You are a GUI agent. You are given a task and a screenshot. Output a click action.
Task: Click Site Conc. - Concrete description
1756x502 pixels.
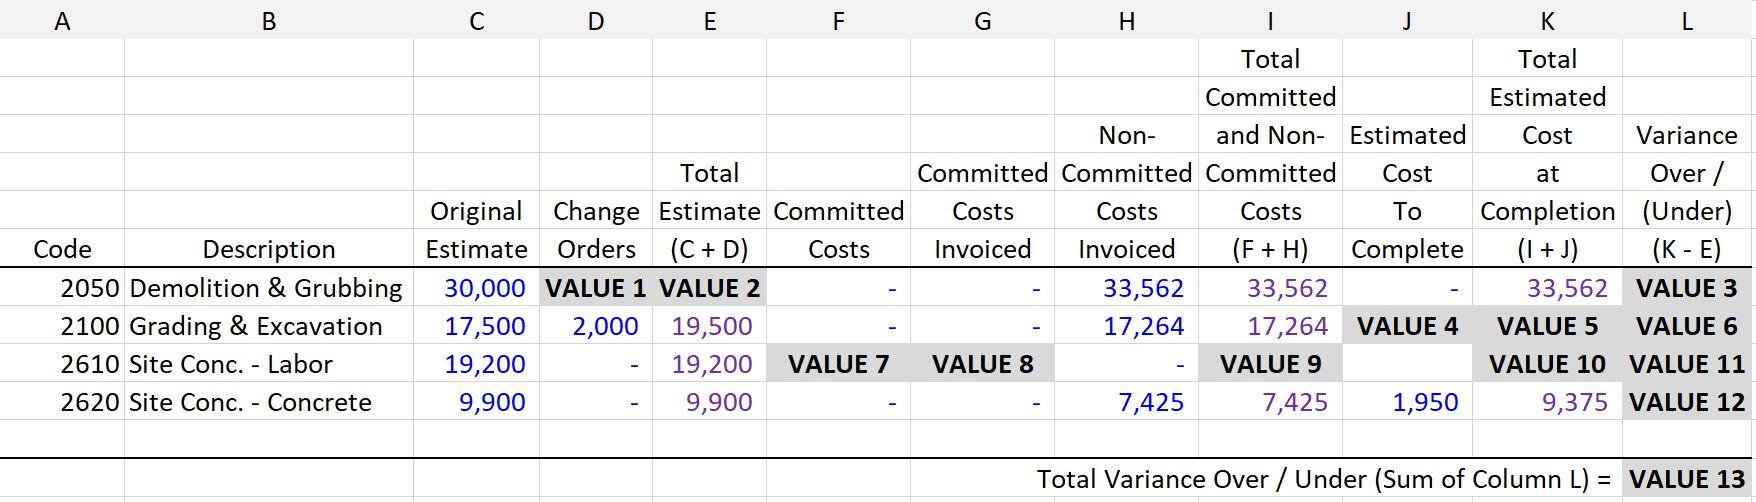268,402
